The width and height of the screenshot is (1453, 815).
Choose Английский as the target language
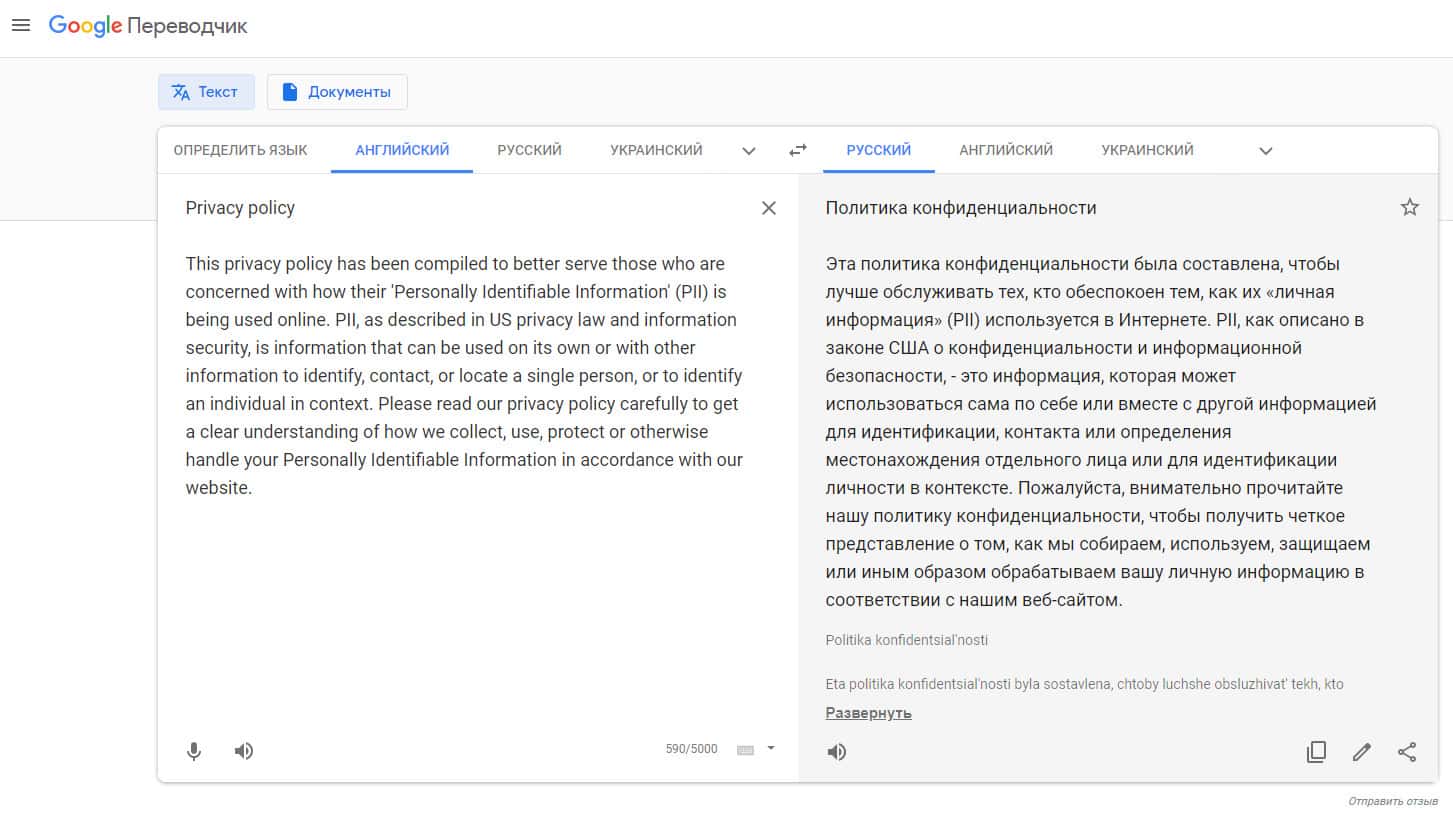click(1005, 150)
